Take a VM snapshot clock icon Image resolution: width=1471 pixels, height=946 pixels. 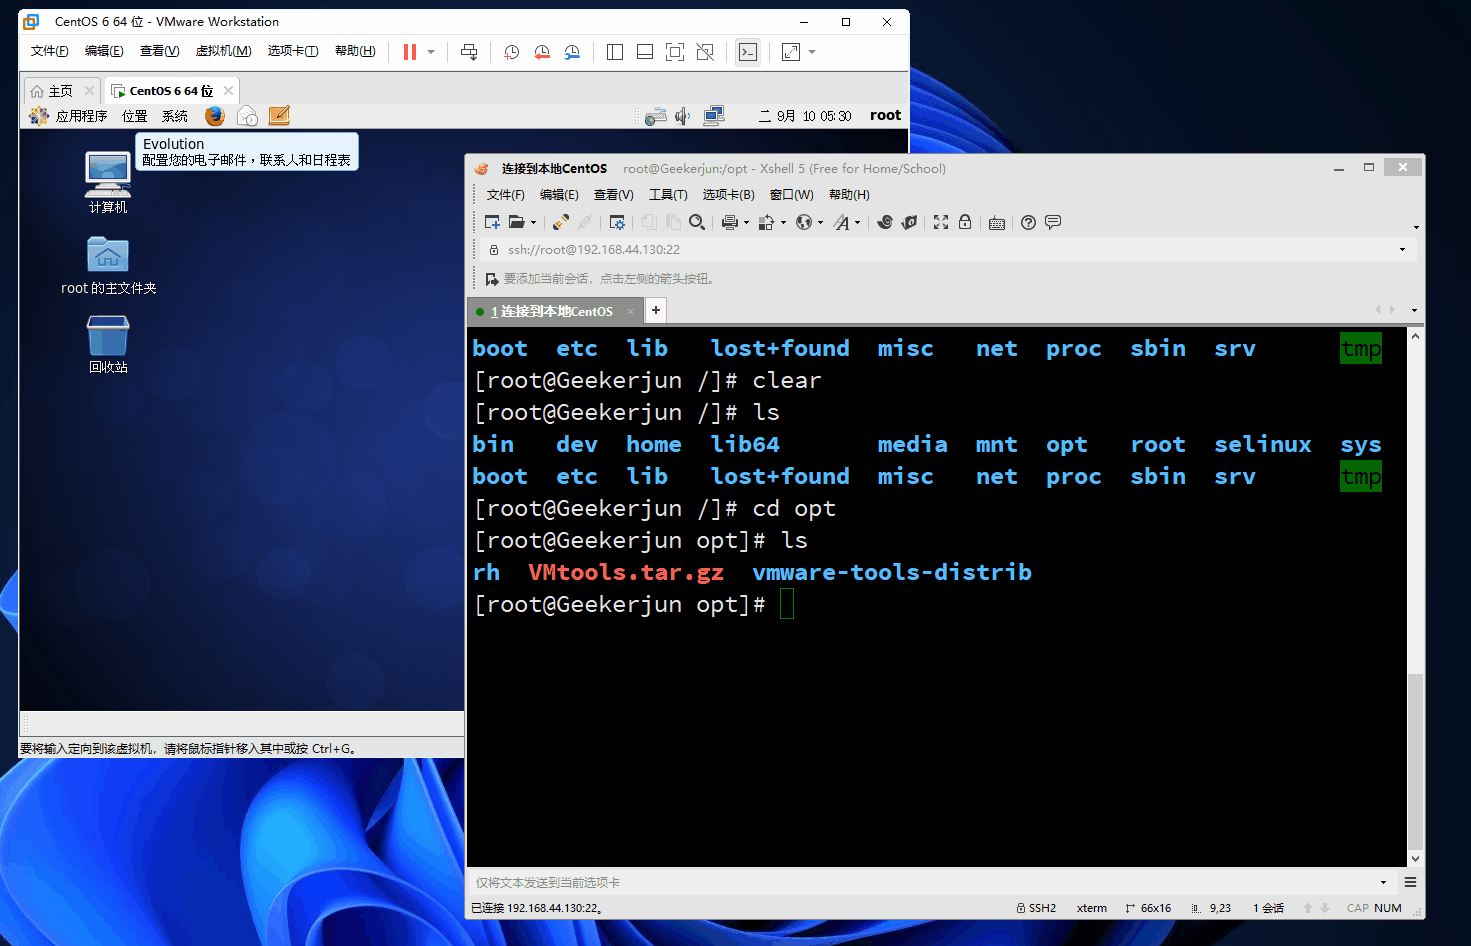(511, 52)
